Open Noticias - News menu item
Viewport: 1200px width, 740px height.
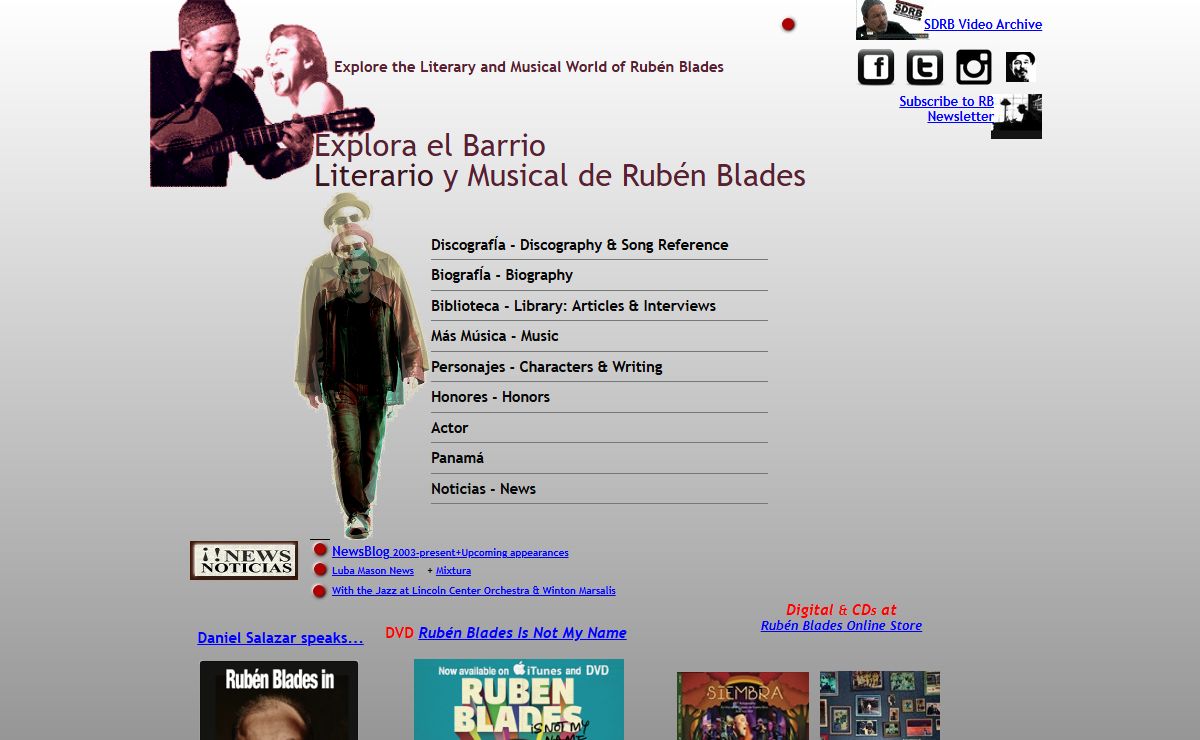tap(599, 489)
